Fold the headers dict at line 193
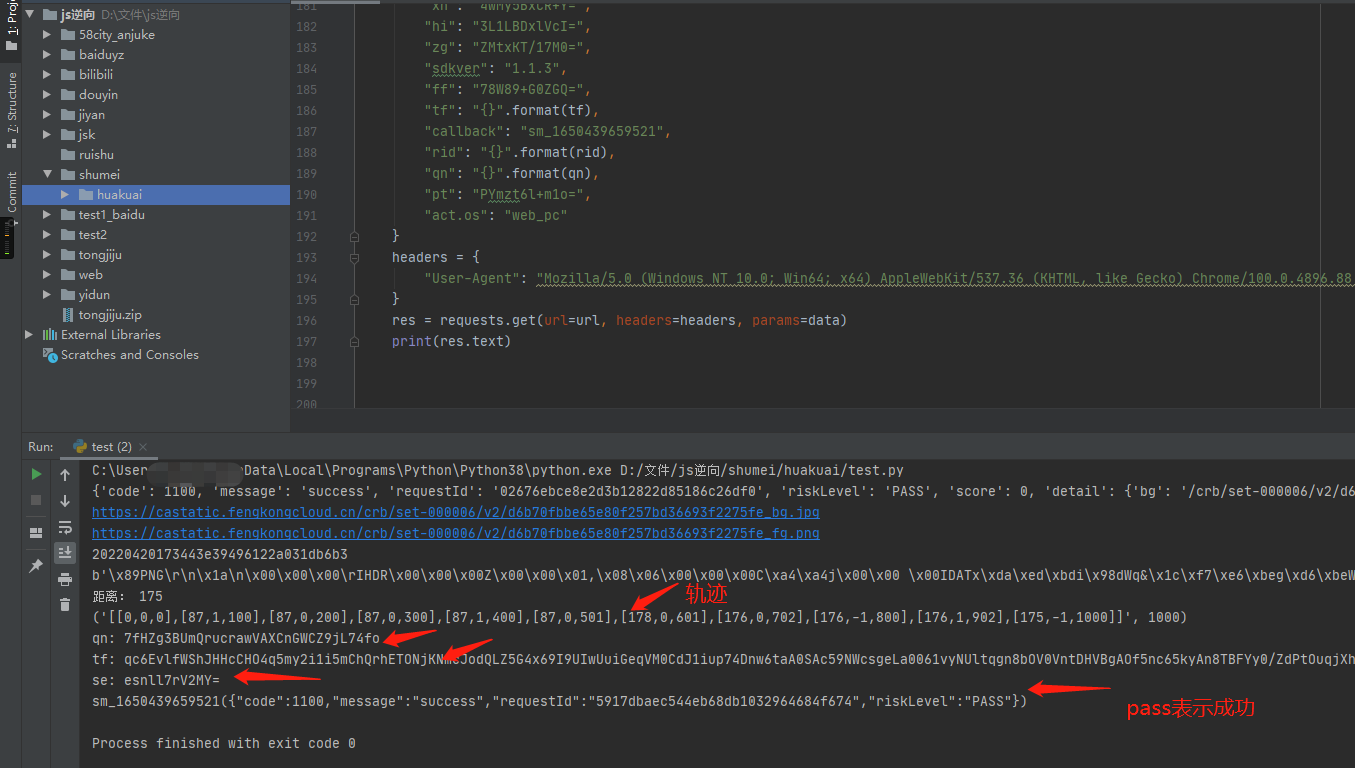Viewport: 1355px width, 768px height. tap(354, 258)
